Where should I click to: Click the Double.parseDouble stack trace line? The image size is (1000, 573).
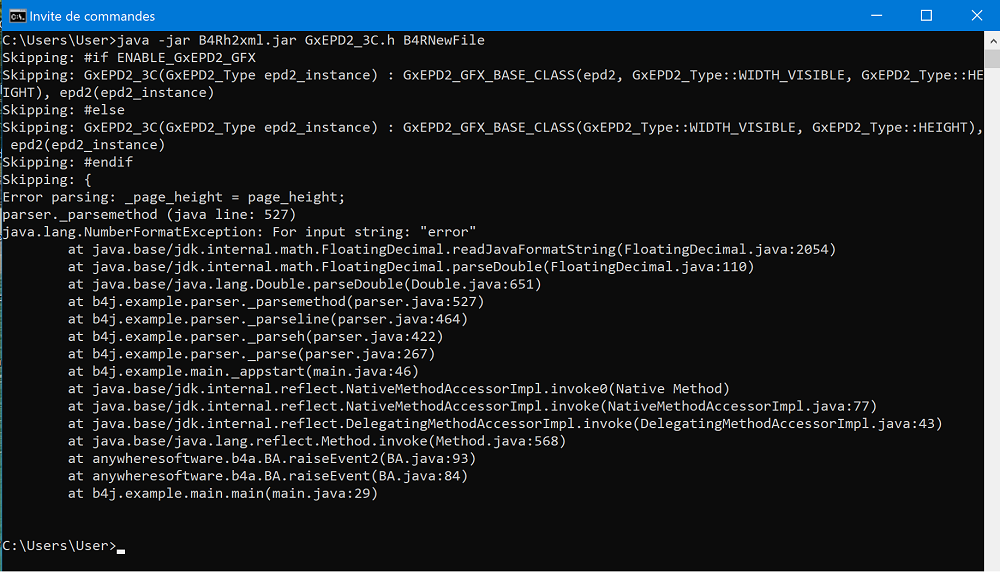point(304,284)
